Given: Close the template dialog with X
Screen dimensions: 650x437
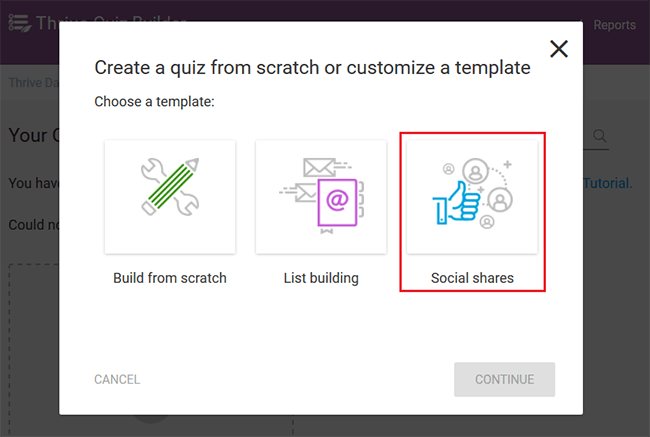Looking at the screenshot, I should tap(559, 49).
